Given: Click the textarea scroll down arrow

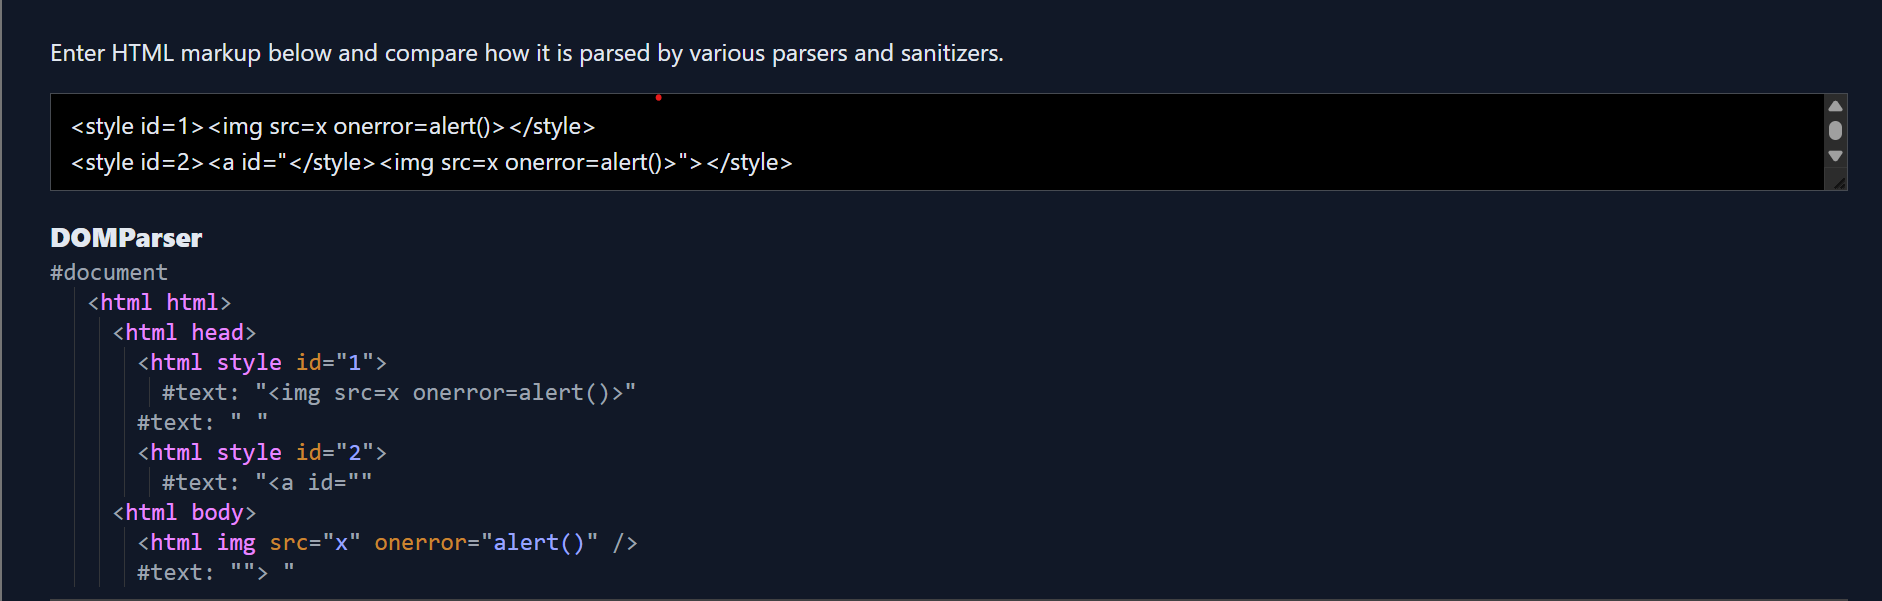Looking at the screenshot, I should tap(1835, 156).
